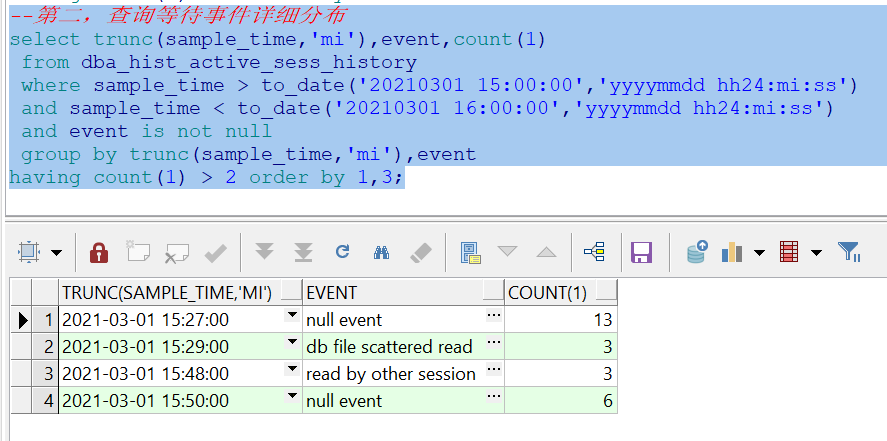Viewport: 887px width, 441px height.
Task: Click the ellipsis button beside read by other session
Action: point(494,369)
